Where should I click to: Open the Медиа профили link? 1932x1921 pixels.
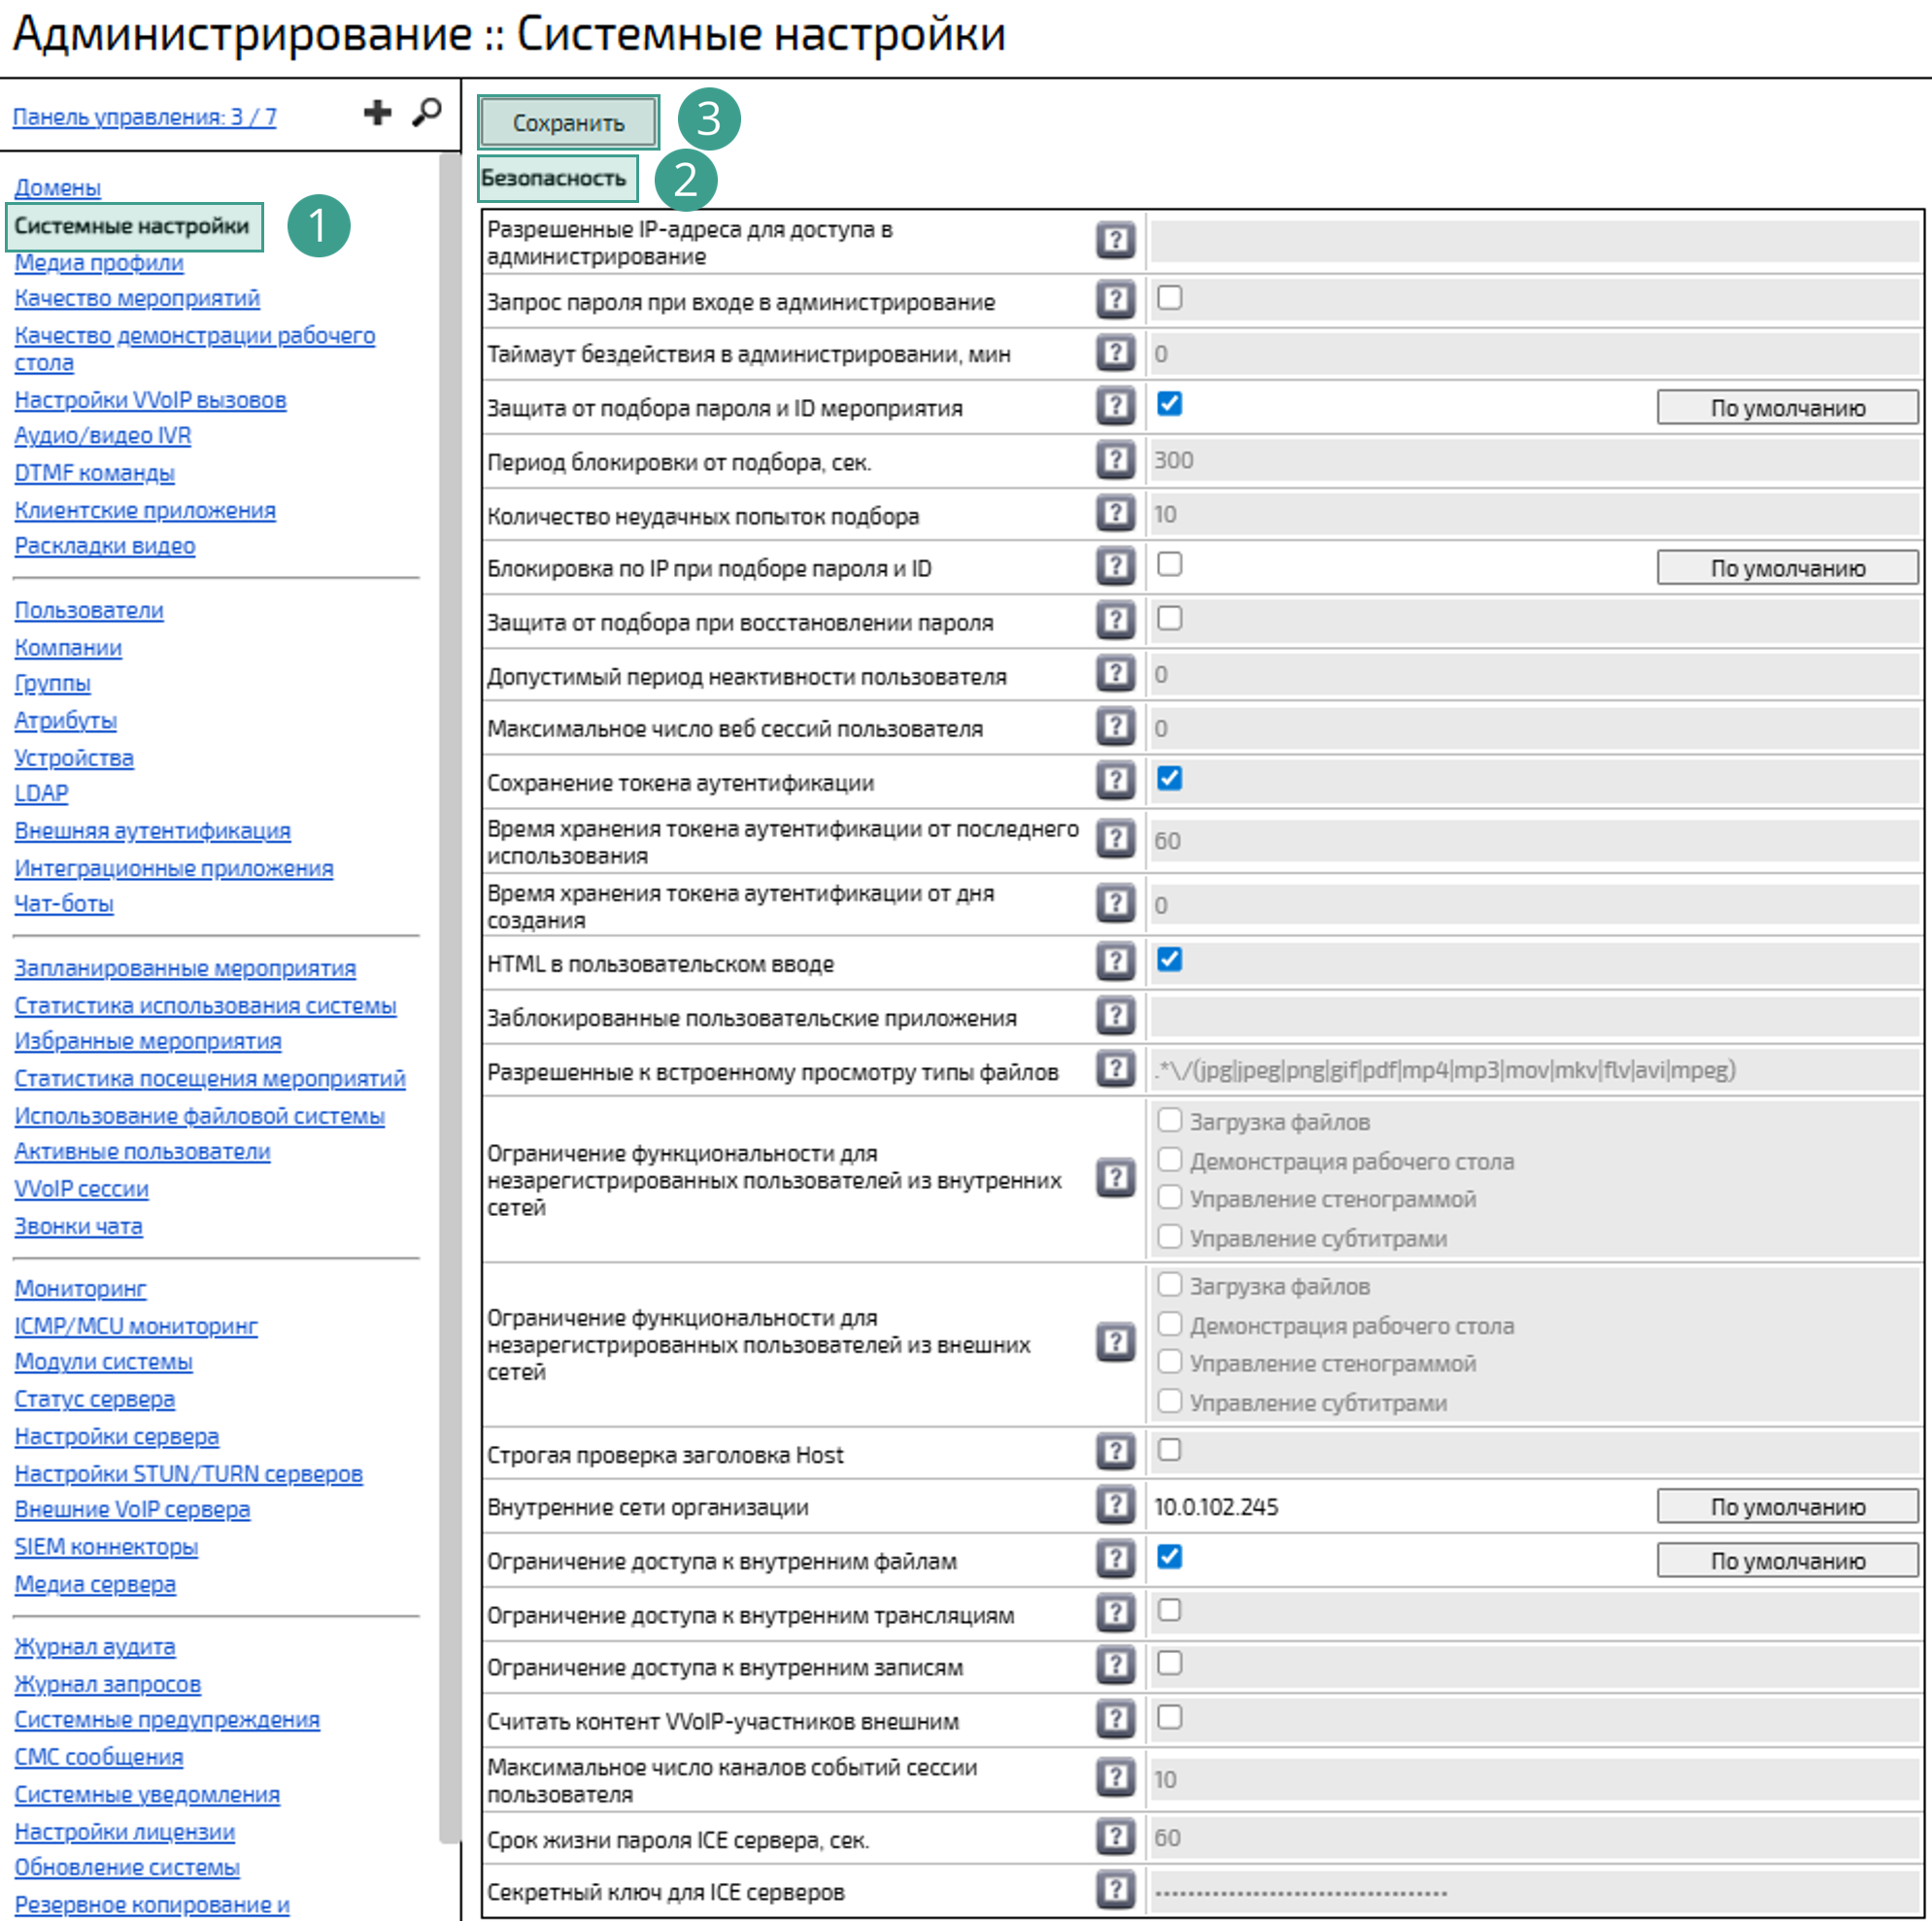[99, 263]
